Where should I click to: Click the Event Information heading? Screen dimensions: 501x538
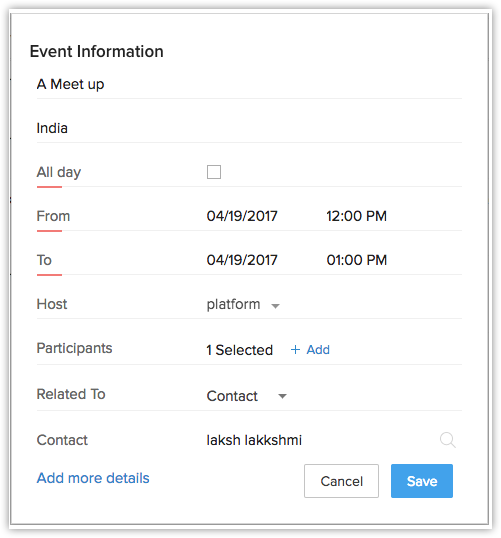click(x=96, y=51)
